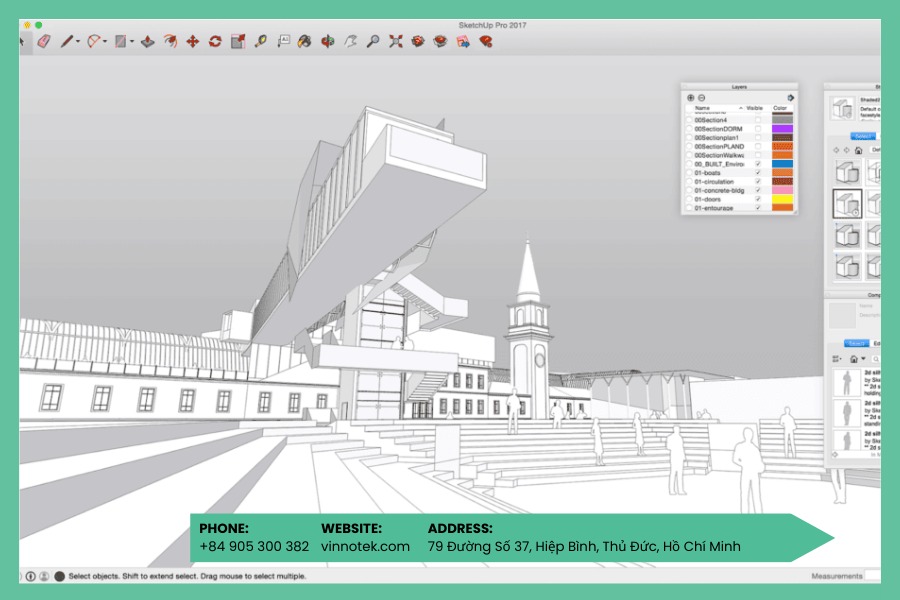Screen dimensions: 900x600
Task: Sort layers by Name column header
Action: pyautogui.click(x=703, y=108)
